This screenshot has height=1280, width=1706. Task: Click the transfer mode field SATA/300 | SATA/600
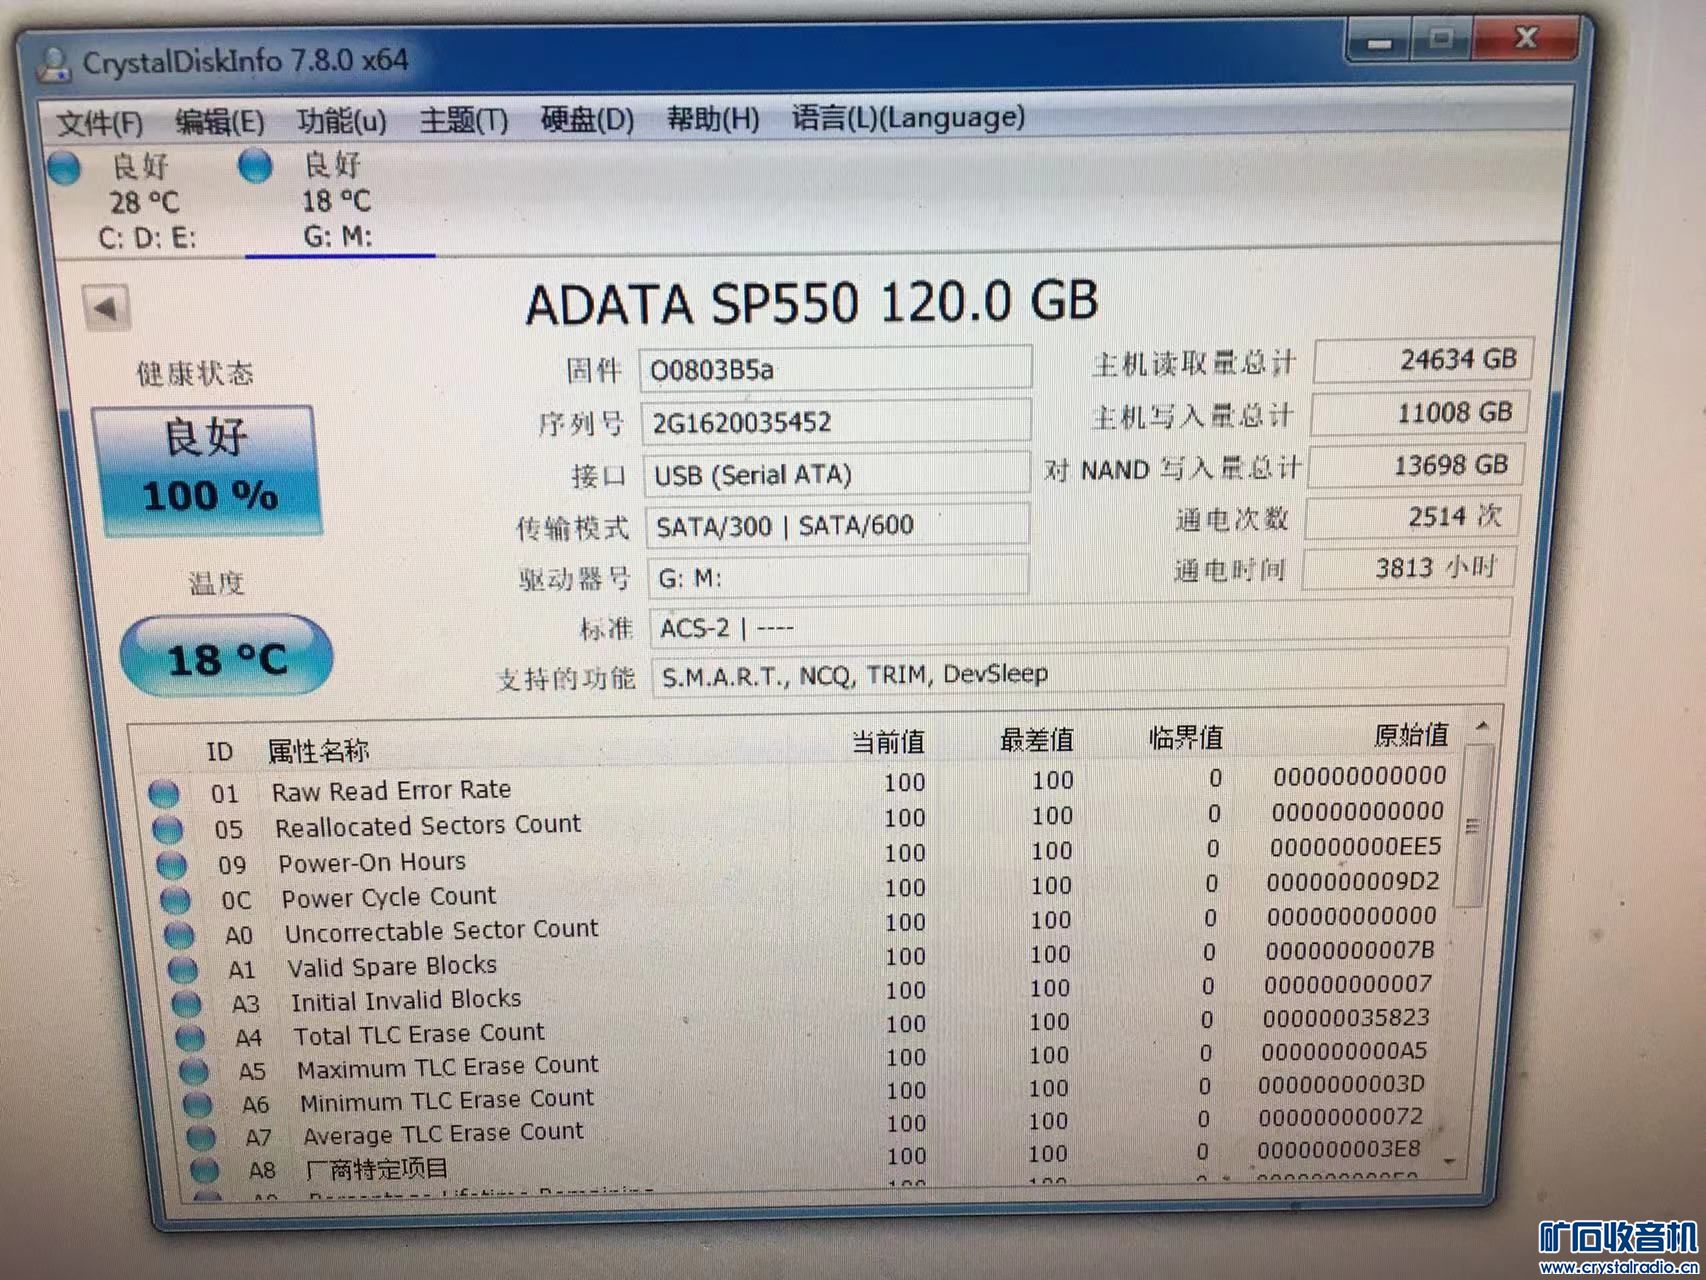(838, 525)
